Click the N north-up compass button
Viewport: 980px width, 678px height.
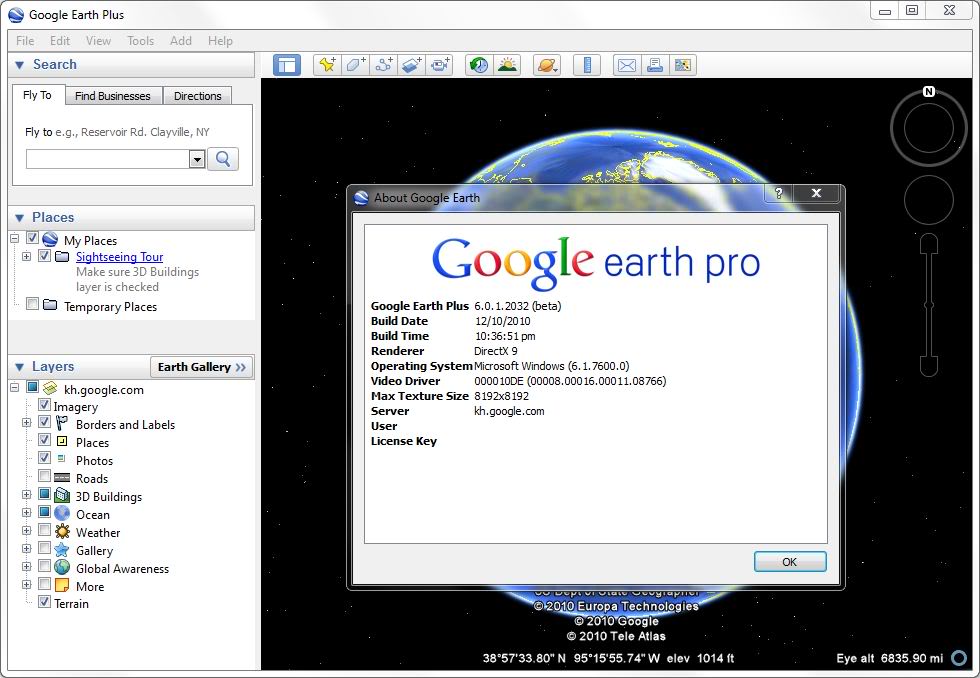pyautogui.click(x=929, y=92)
